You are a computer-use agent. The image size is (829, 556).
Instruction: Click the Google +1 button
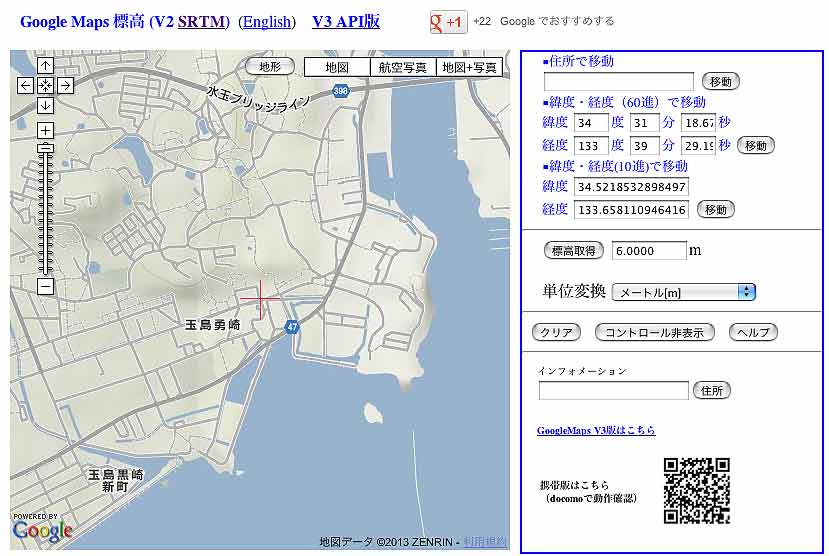pos(448,22)
